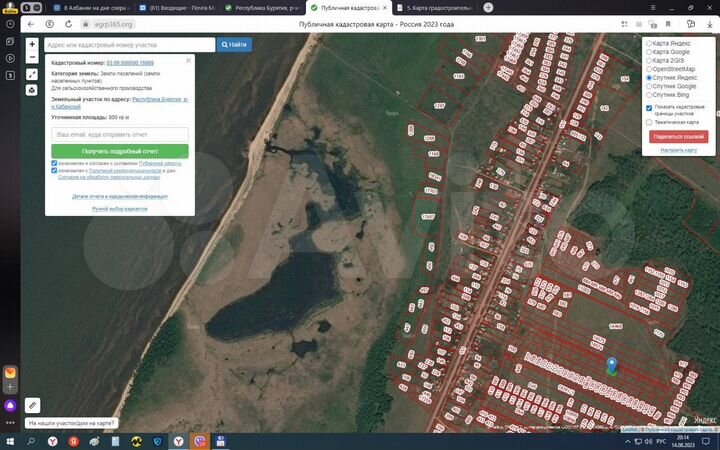The image size is (720, 450).
Task: Click the blue location marker on the map
Action: click(x=612, y=366)
